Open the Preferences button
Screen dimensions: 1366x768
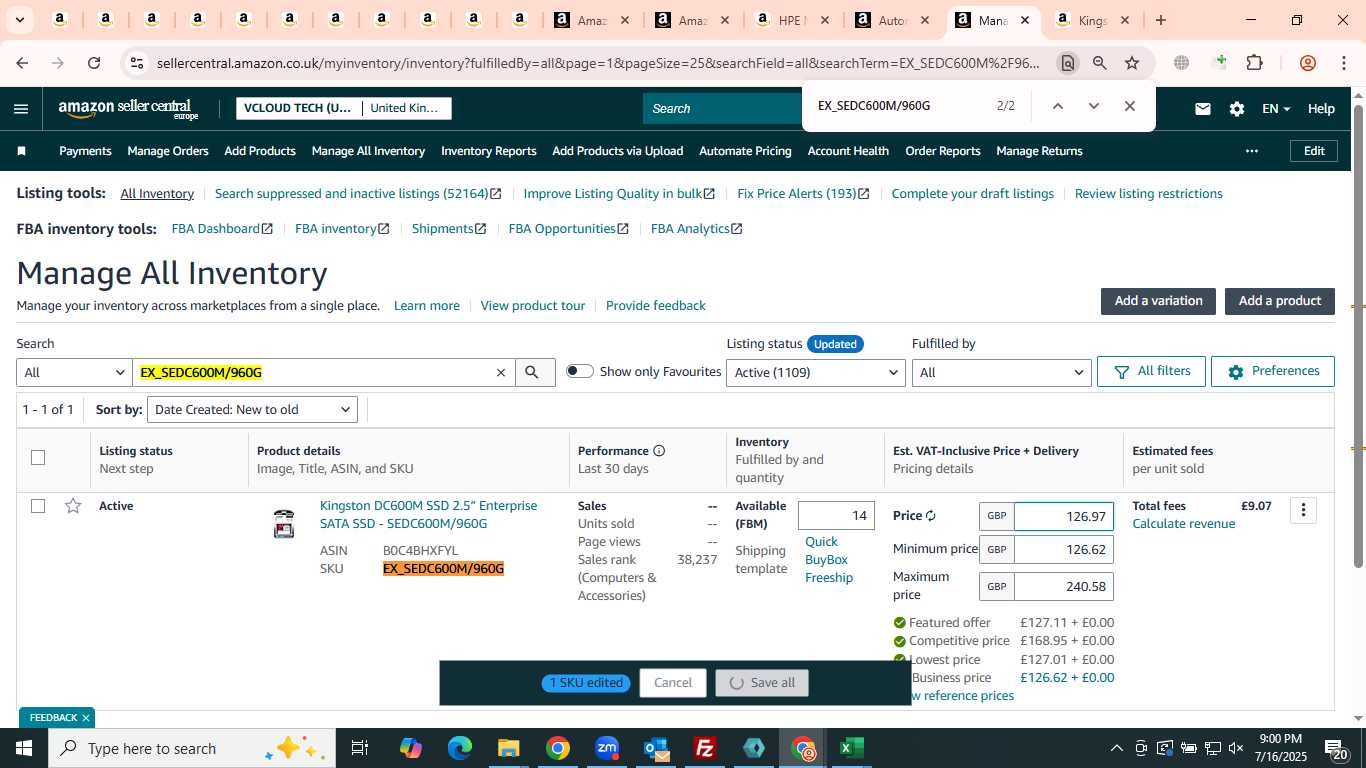tap(1273, 371)
